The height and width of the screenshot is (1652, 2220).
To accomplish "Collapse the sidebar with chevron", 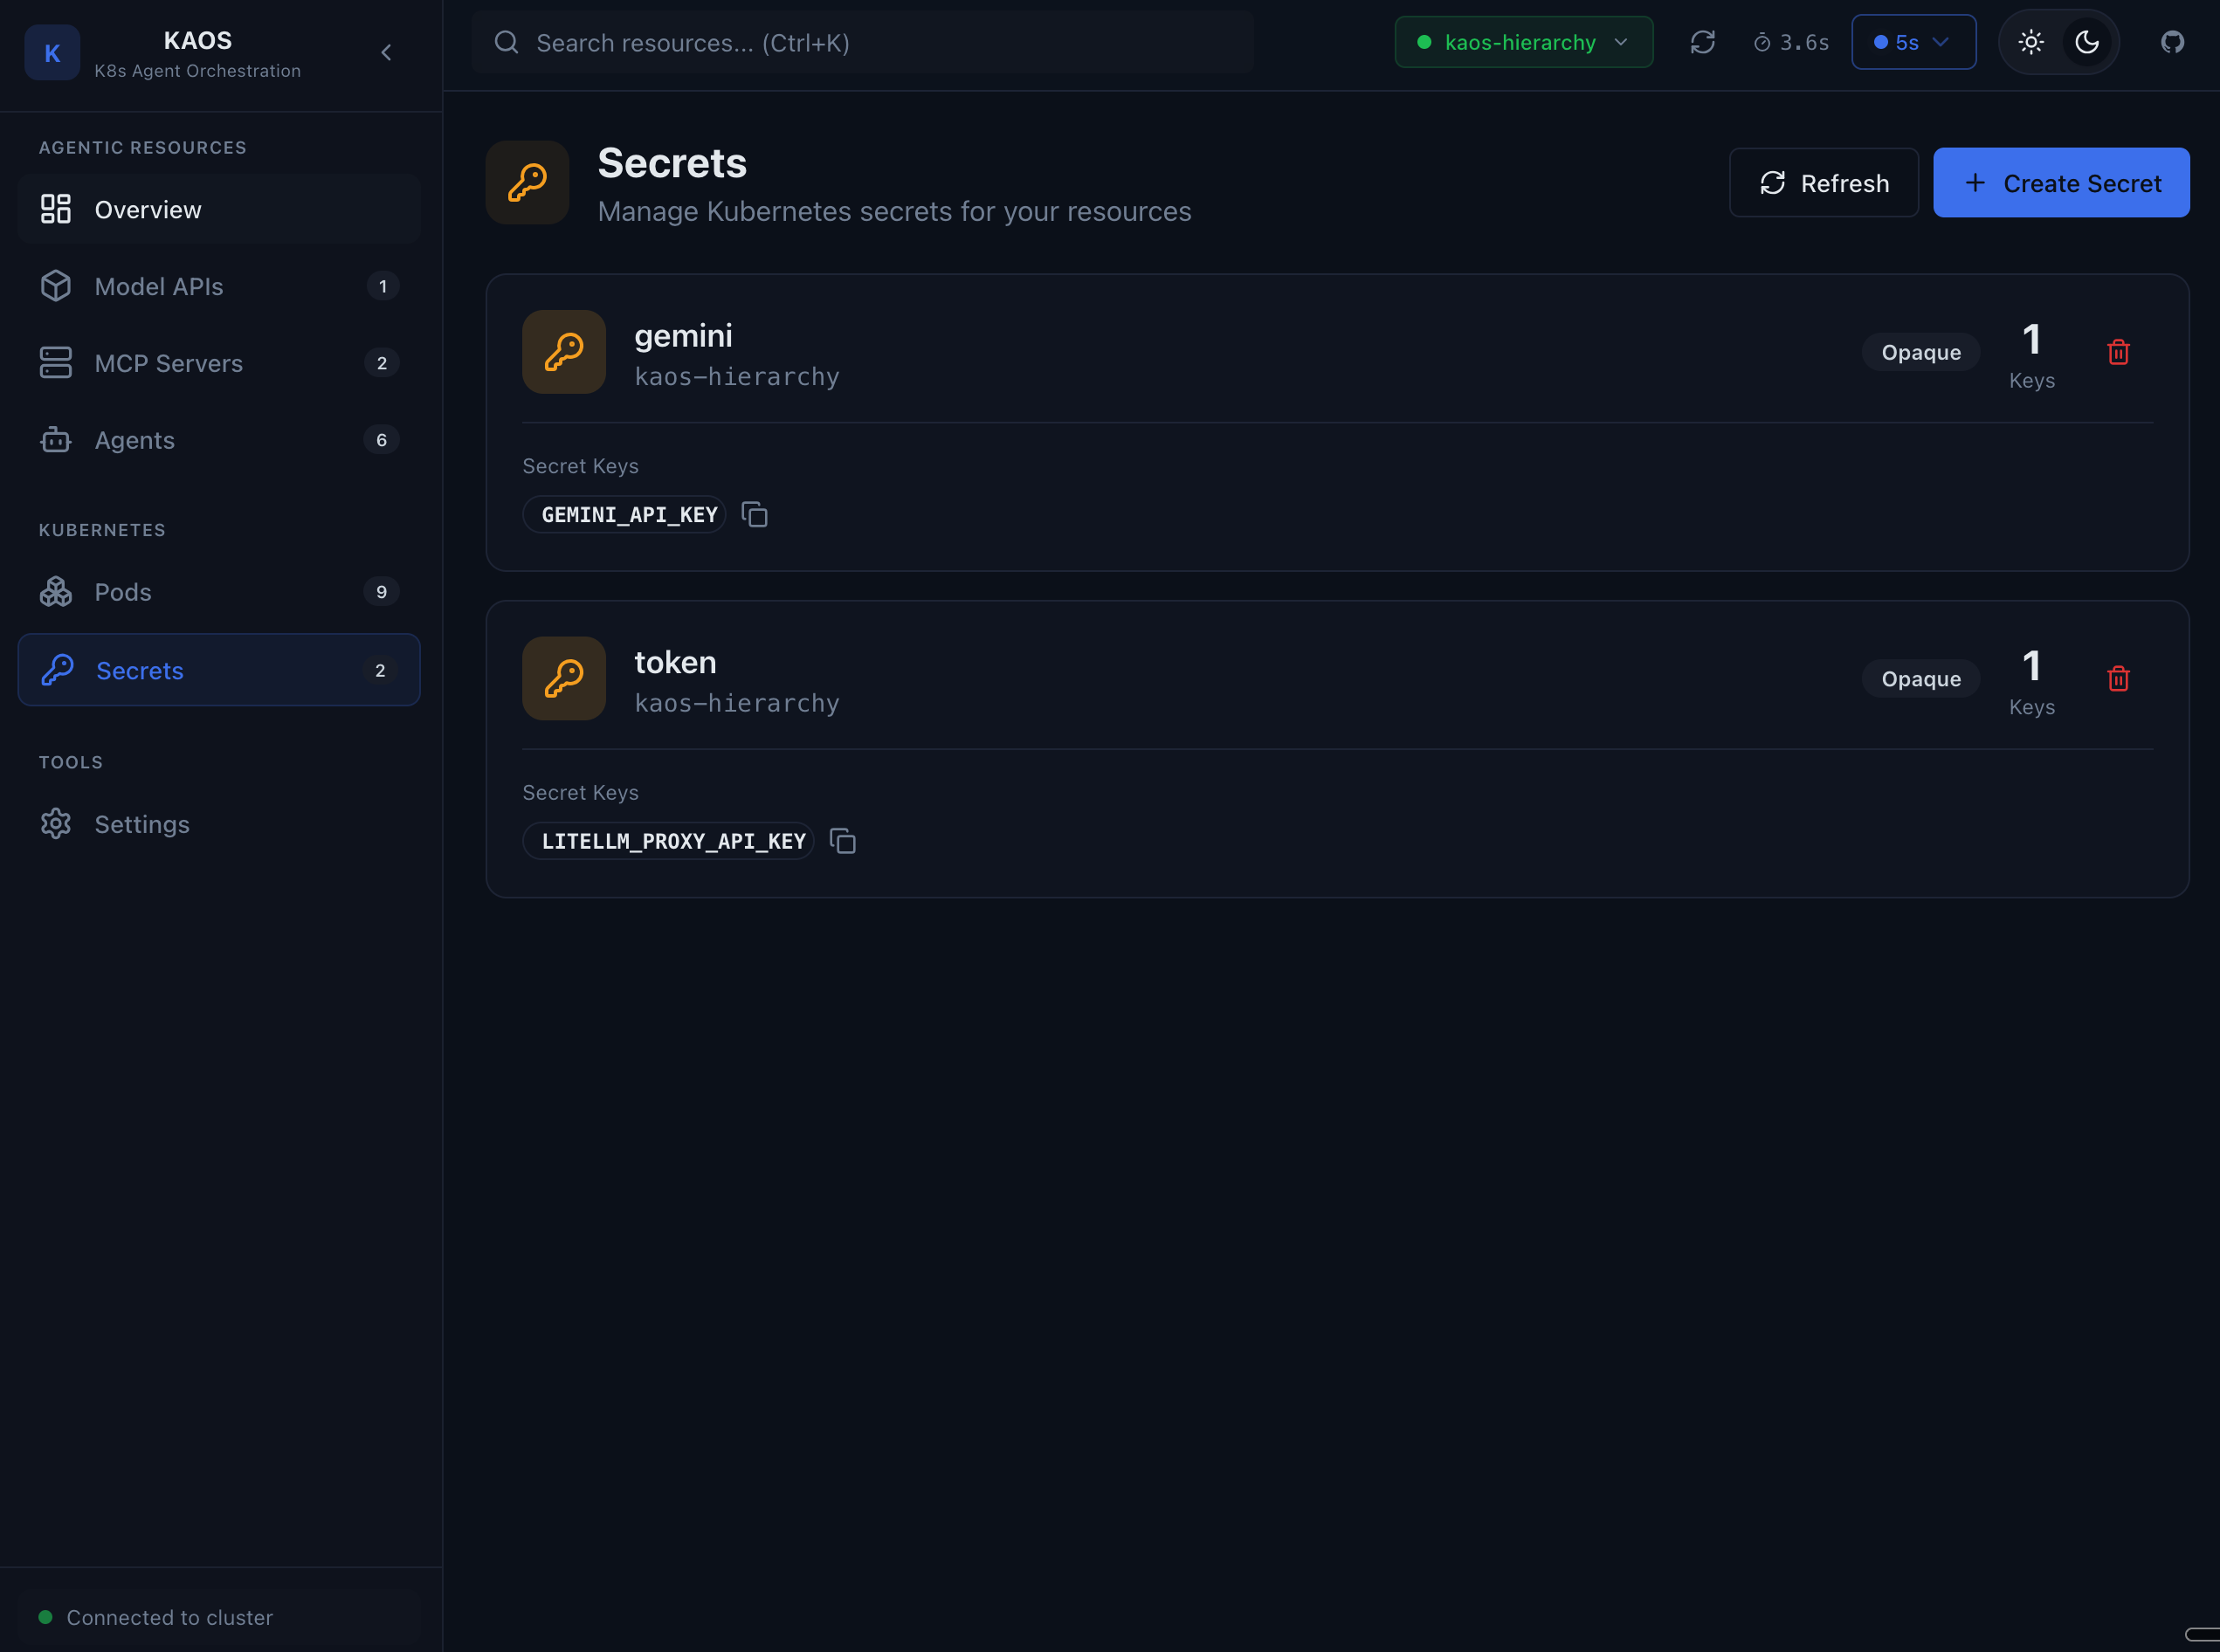I will point(386,53).
